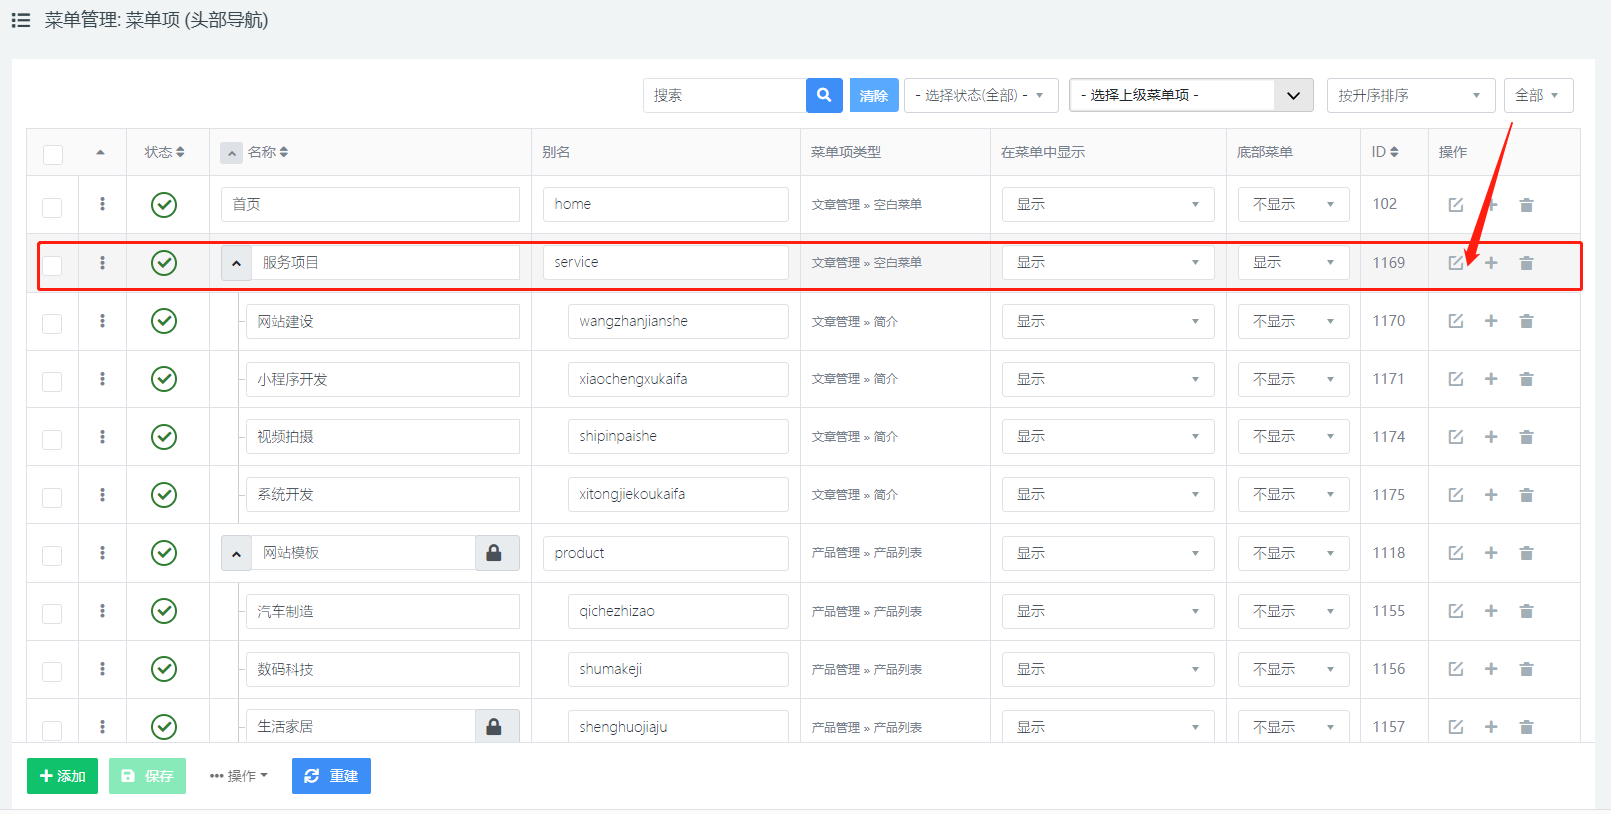The height and width of the screenshot is (814, 1611).
Task: Open the 选择状态(全部) filter dropdown
Action: [x=980, y=96]
